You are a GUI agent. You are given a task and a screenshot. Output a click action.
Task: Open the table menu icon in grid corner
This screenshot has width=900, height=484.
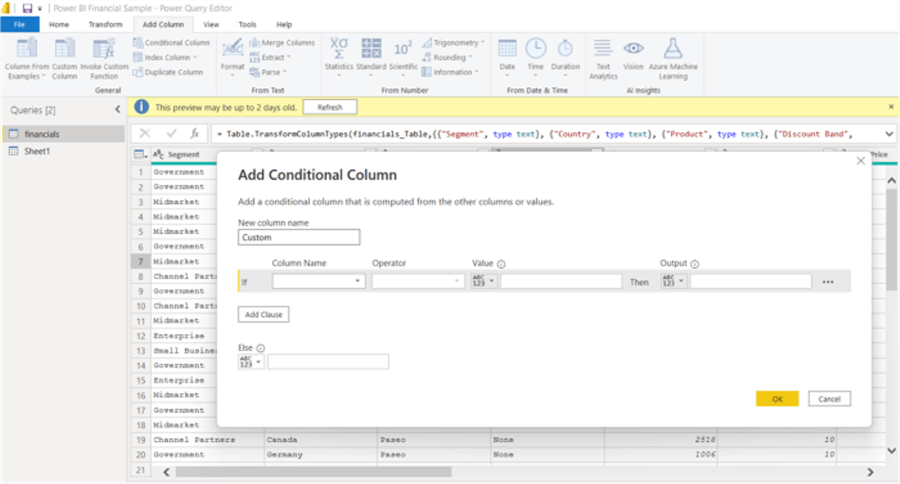[x=140, y=154]
